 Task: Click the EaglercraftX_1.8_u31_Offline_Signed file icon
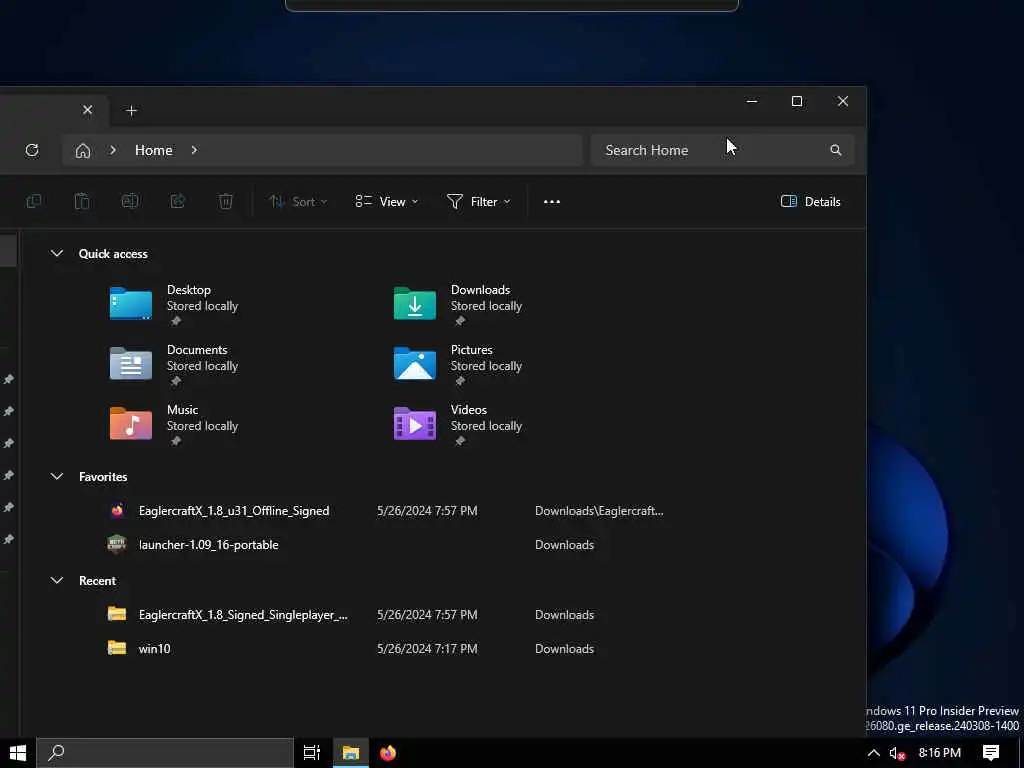tap(117, 511)
